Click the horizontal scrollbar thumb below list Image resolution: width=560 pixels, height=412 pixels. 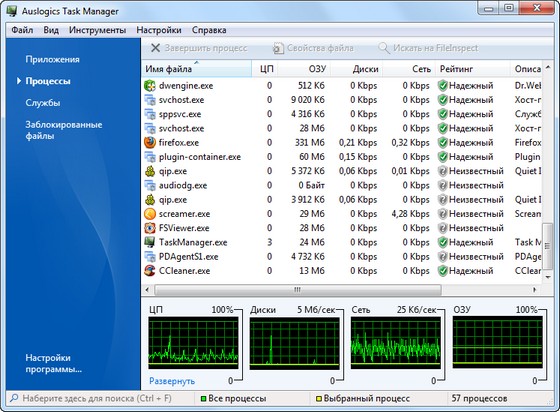coord(298,290)
